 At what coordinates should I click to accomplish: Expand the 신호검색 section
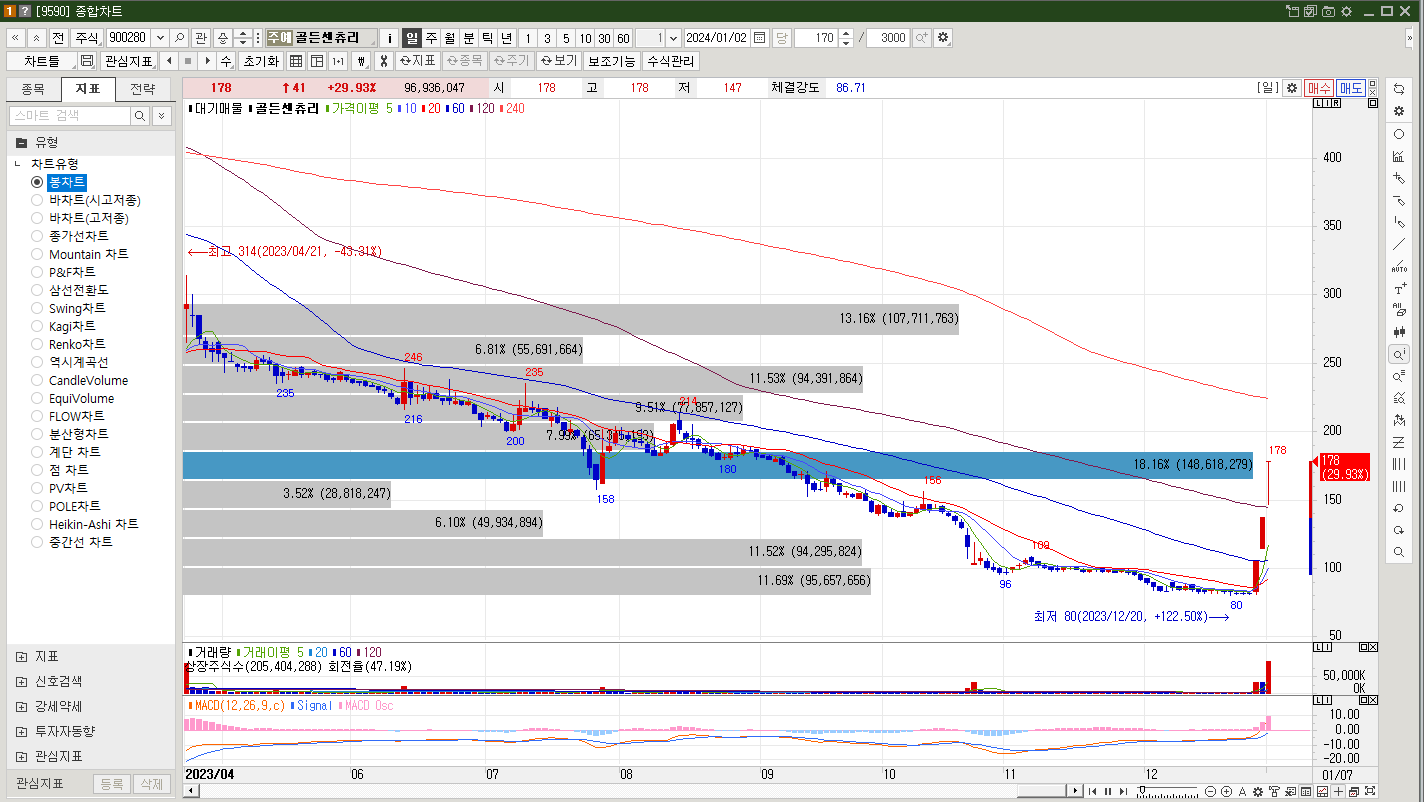click(x=21, y=681)
